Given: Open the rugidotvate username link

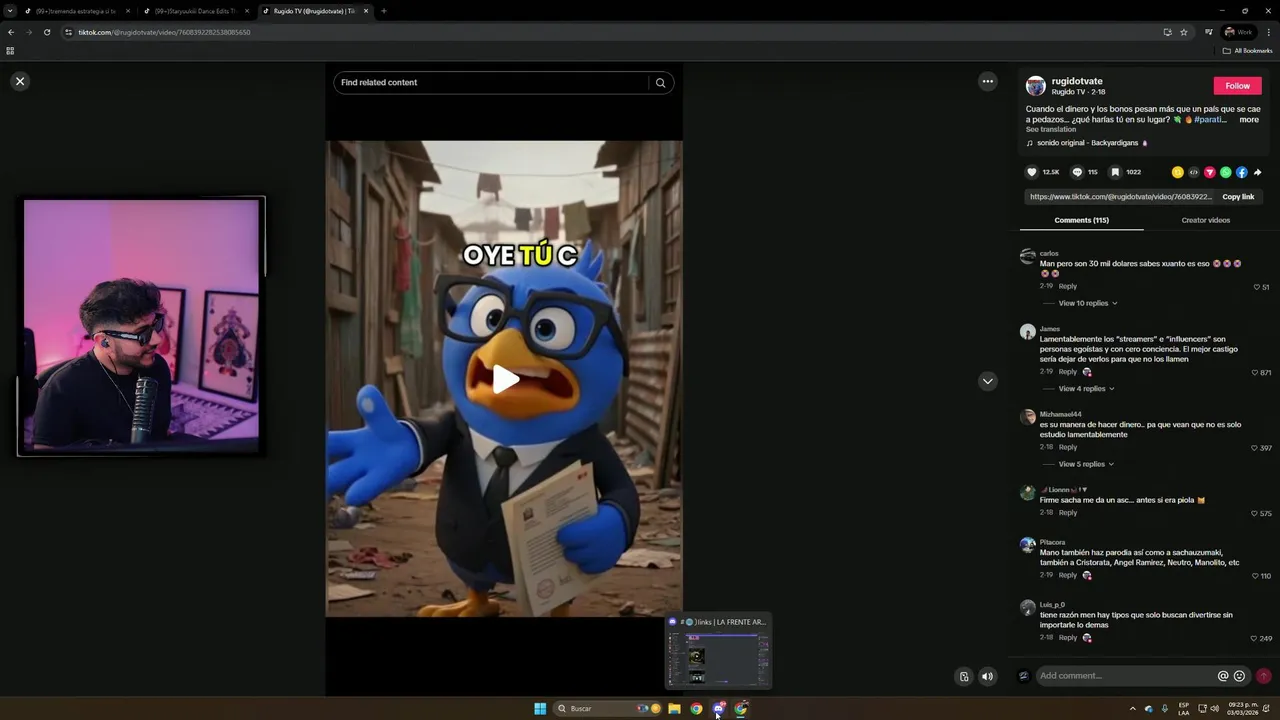Looking at the screenshot, I should coord(1077,81).
